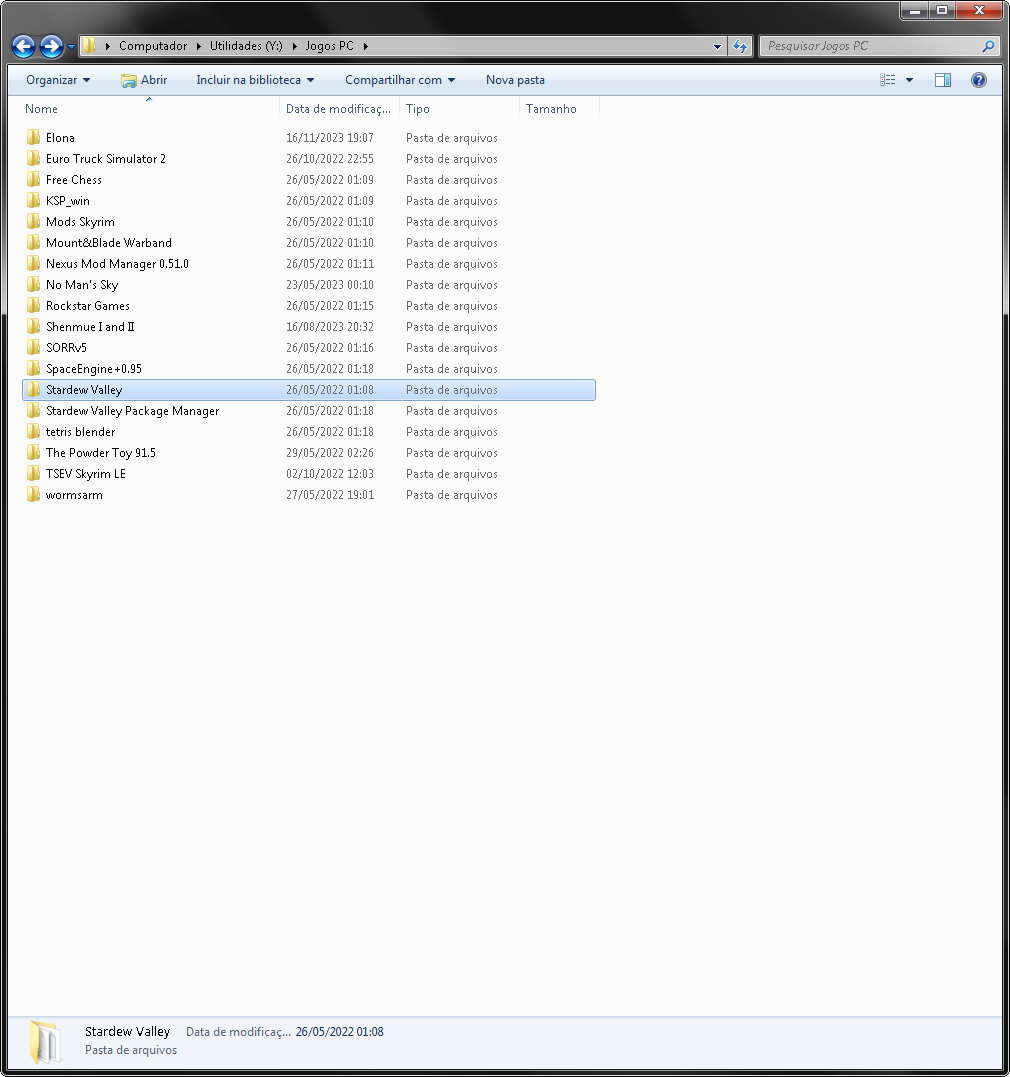Select the Elona folder icon
1010x1077 pixels.
pos(33,137)
